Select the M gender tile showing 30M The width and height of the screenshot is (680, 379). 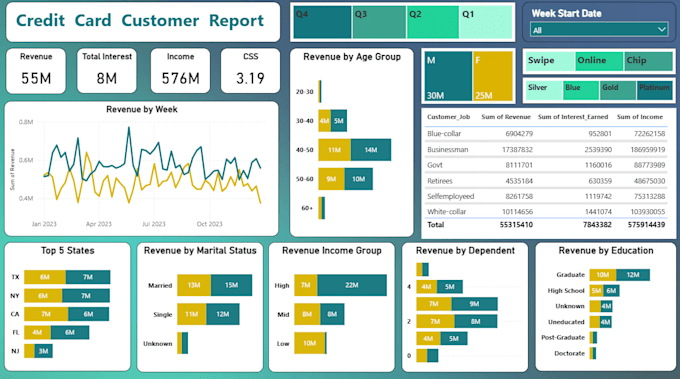pos(448,76)
